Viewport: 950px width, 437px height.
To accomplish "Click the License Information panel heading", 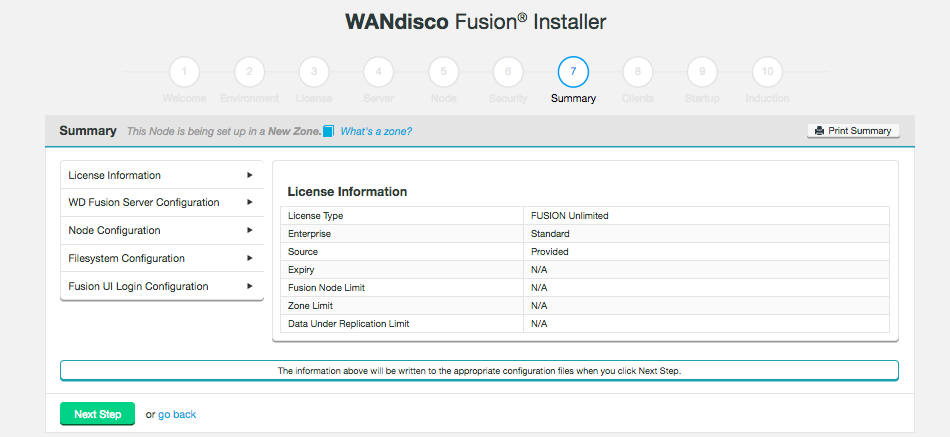I will tap(347, 192).
